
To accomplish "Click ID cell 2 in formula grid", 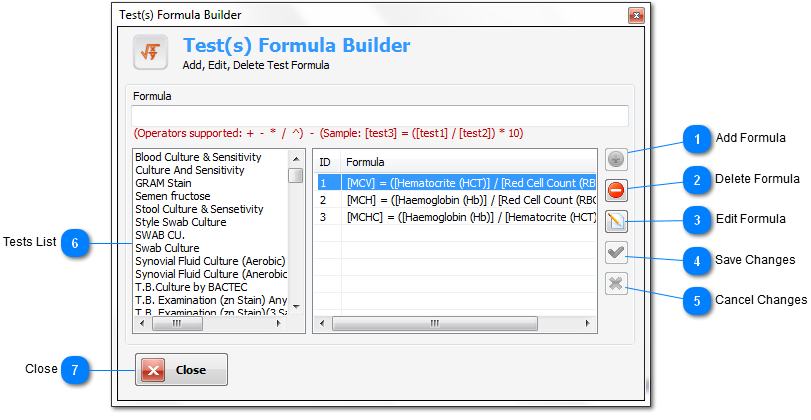I will point(323,200).
